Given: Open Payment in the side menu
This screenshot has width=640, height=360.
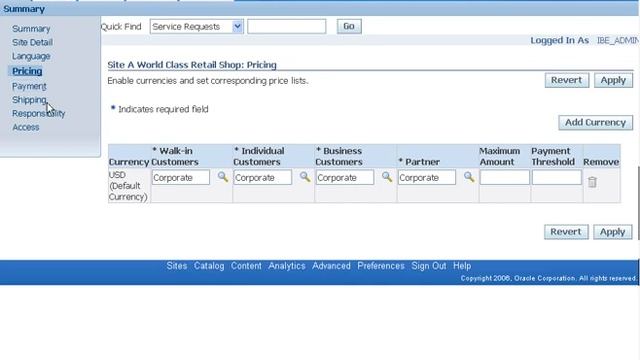Looking at the screenshot, I should click(x=29, y=87).
